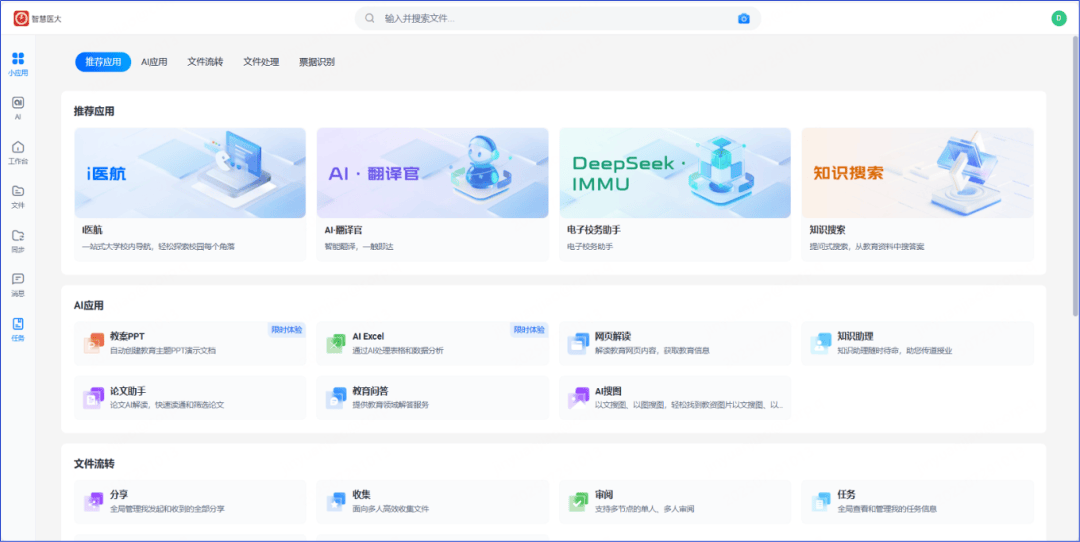Screen dimensions: 1080x542
Task: Open the 小应用 sidebar icon
Action: 18,60
